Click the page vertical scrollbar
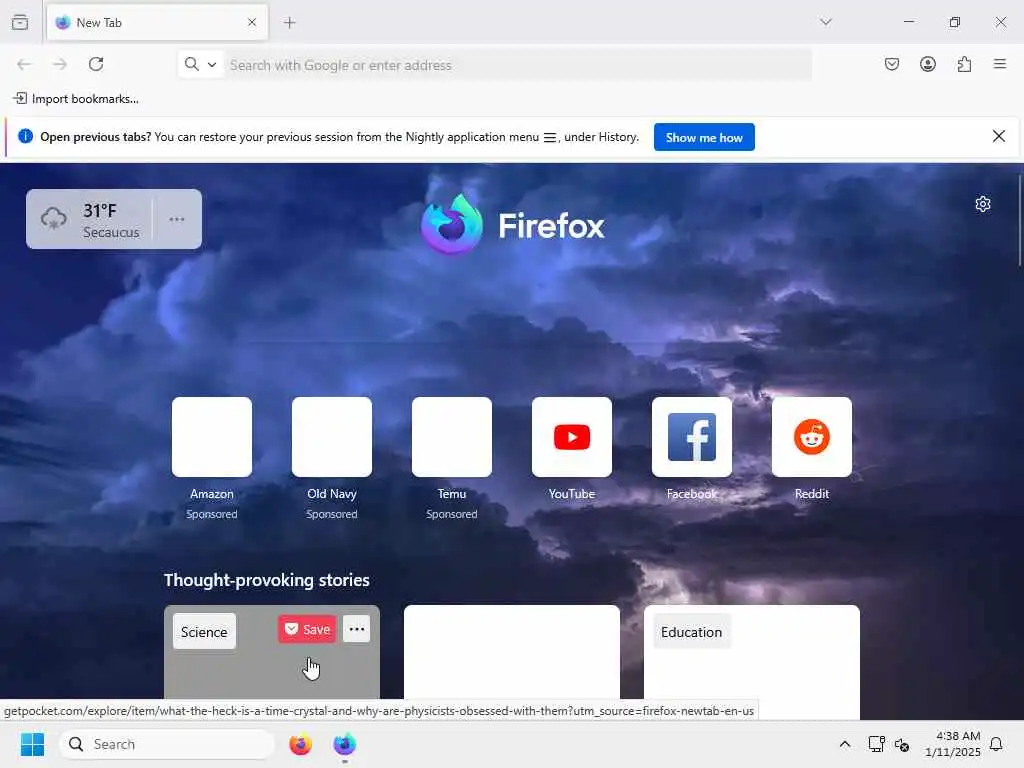The width and height of the screenshot is (1024, 768). (x=1019, y=221)
